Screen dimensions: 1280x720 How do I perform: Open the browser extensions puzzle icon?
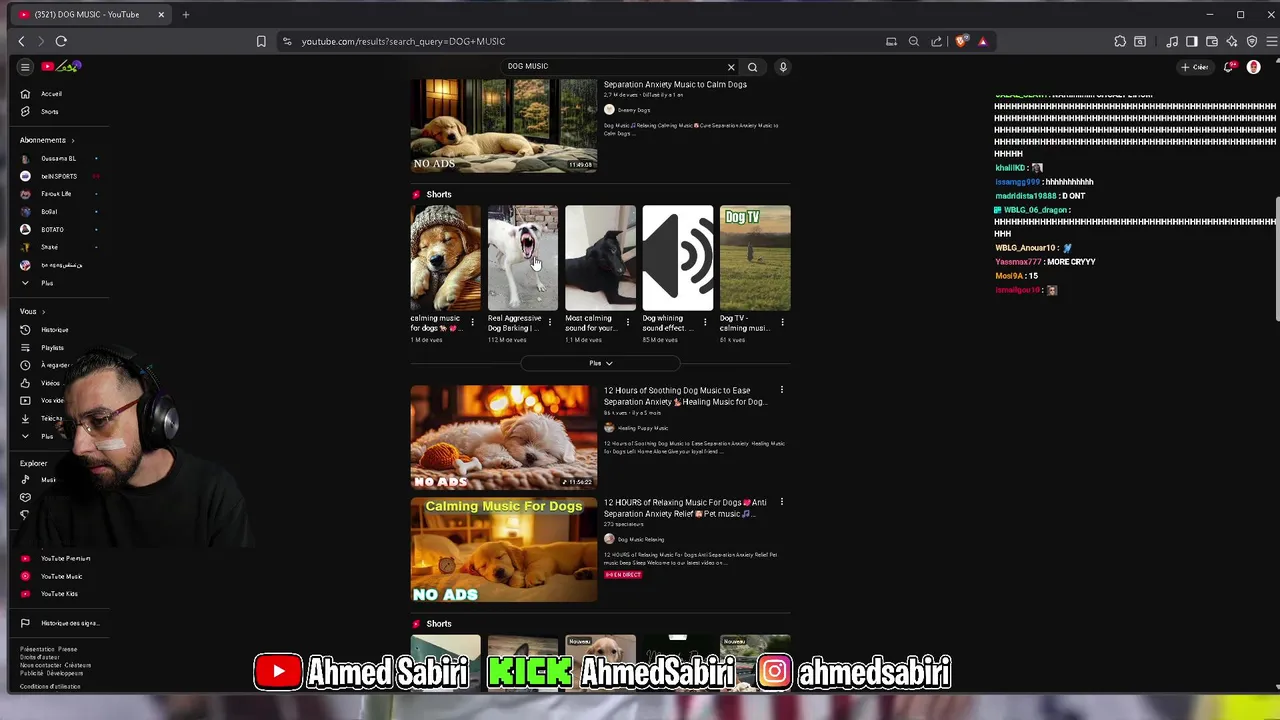coord(1120,41)
